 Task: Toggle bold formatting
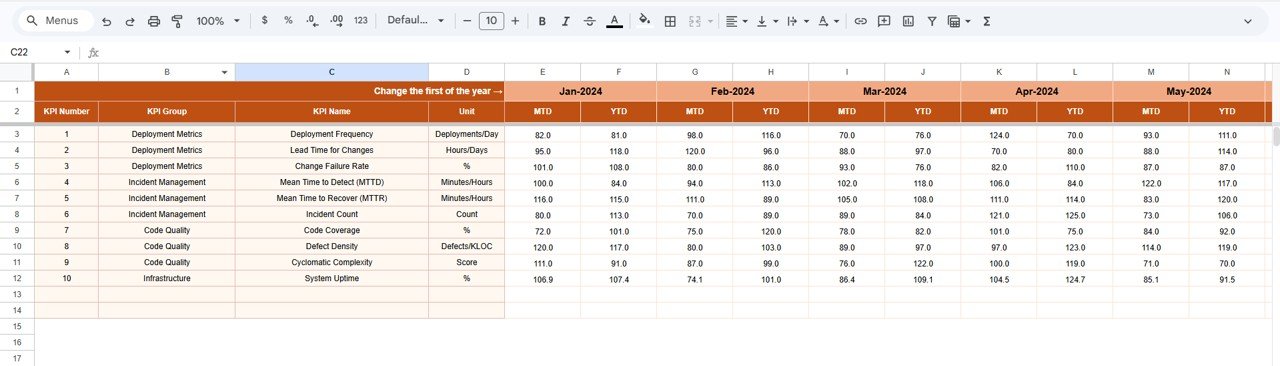tap(542, 21)
